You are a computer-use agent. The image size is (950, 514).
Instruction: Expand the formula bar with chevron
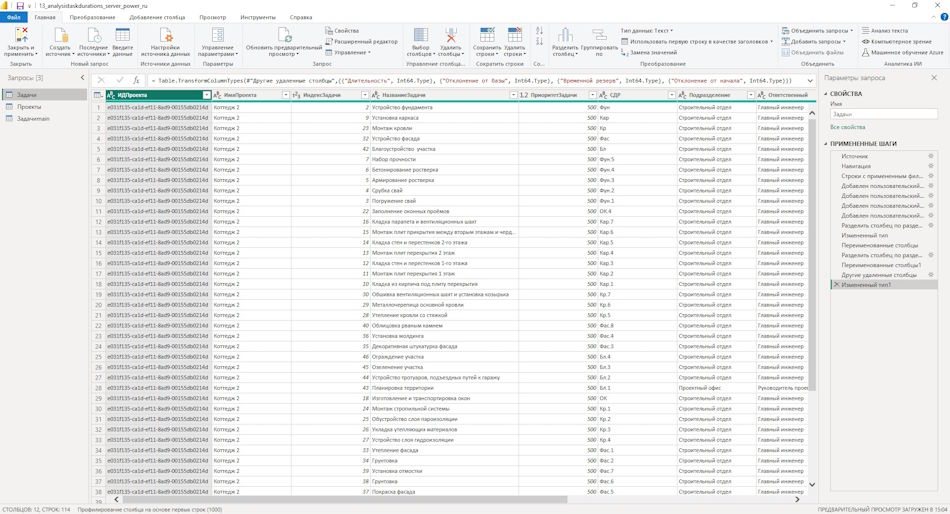tap(810, 80)
